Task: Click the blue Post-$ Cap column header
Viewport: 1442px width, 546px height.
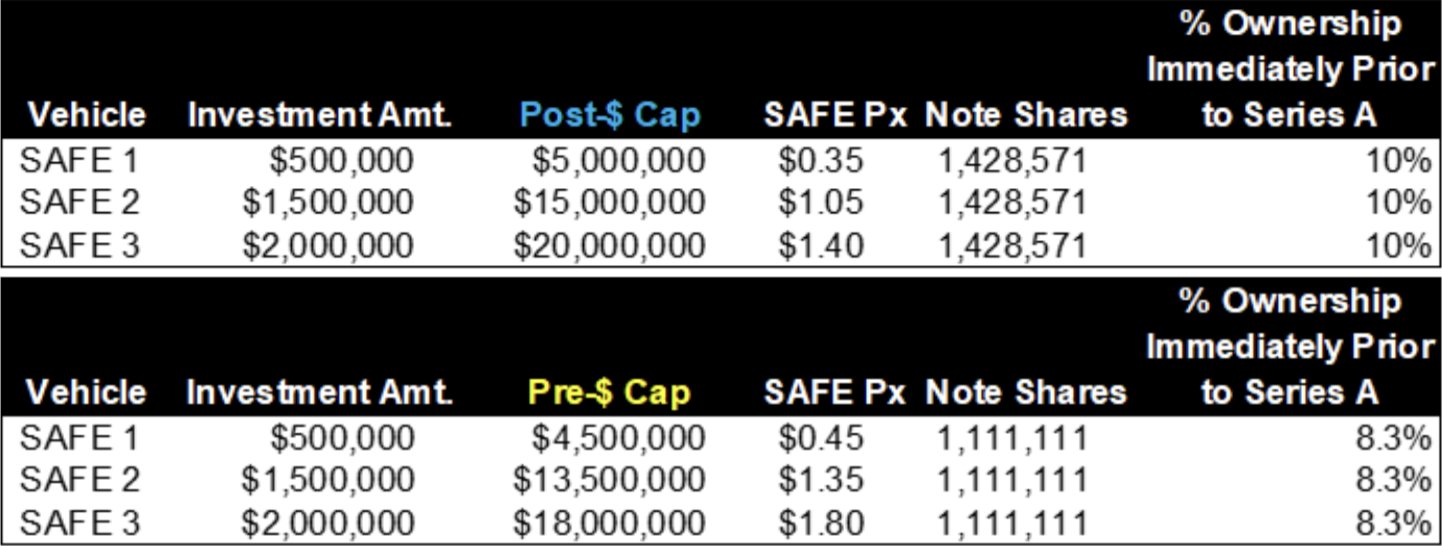Action: pyautogui.click(x=610, y=115)
